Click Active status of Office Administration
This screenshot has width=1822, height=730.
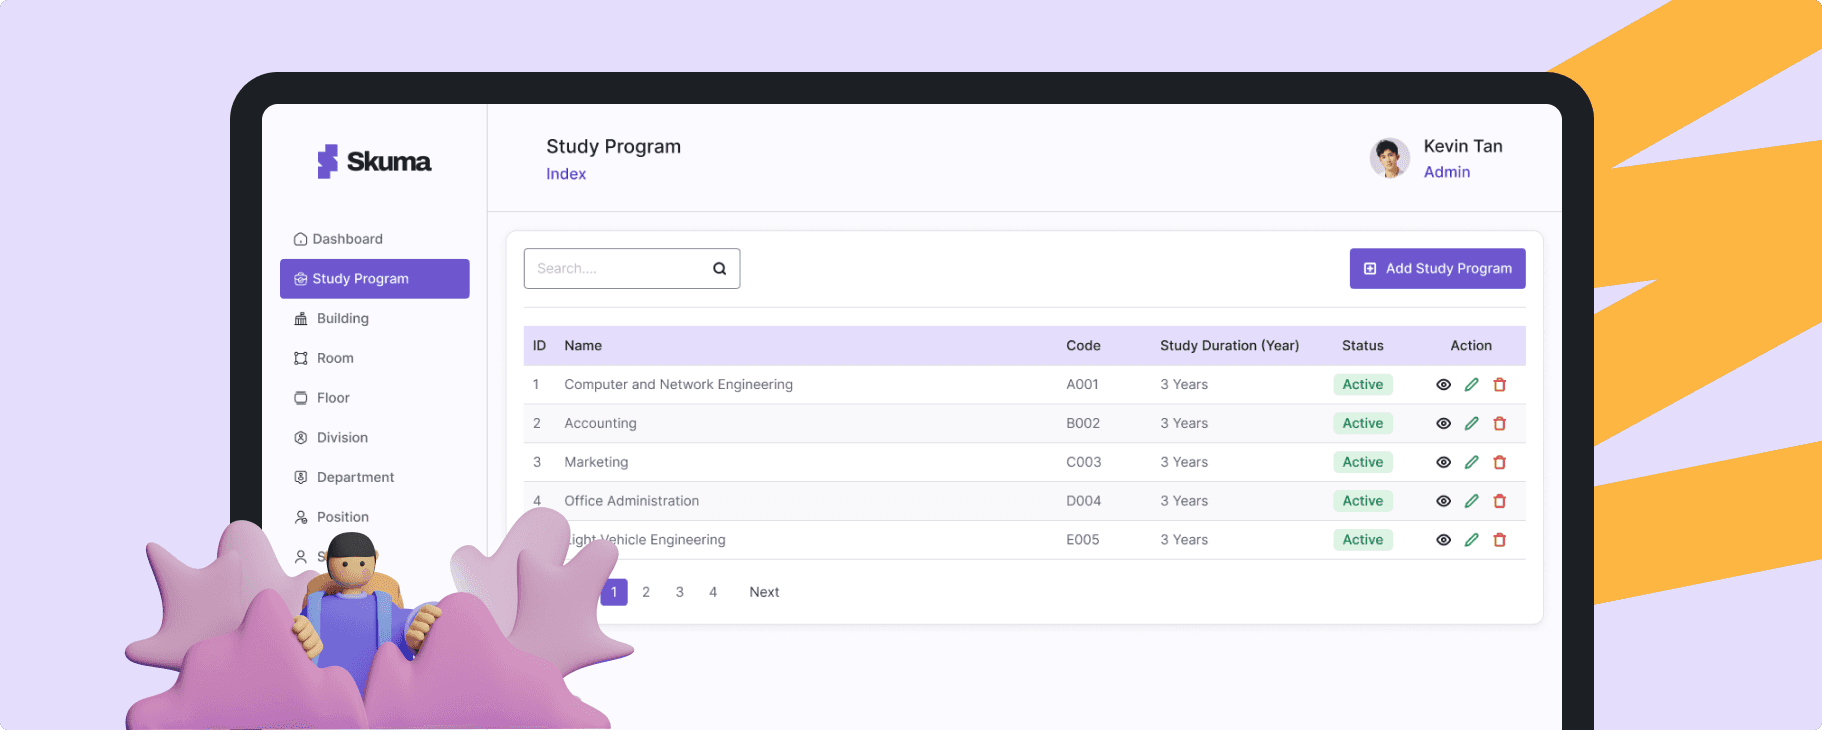(x=1363, y=501)
